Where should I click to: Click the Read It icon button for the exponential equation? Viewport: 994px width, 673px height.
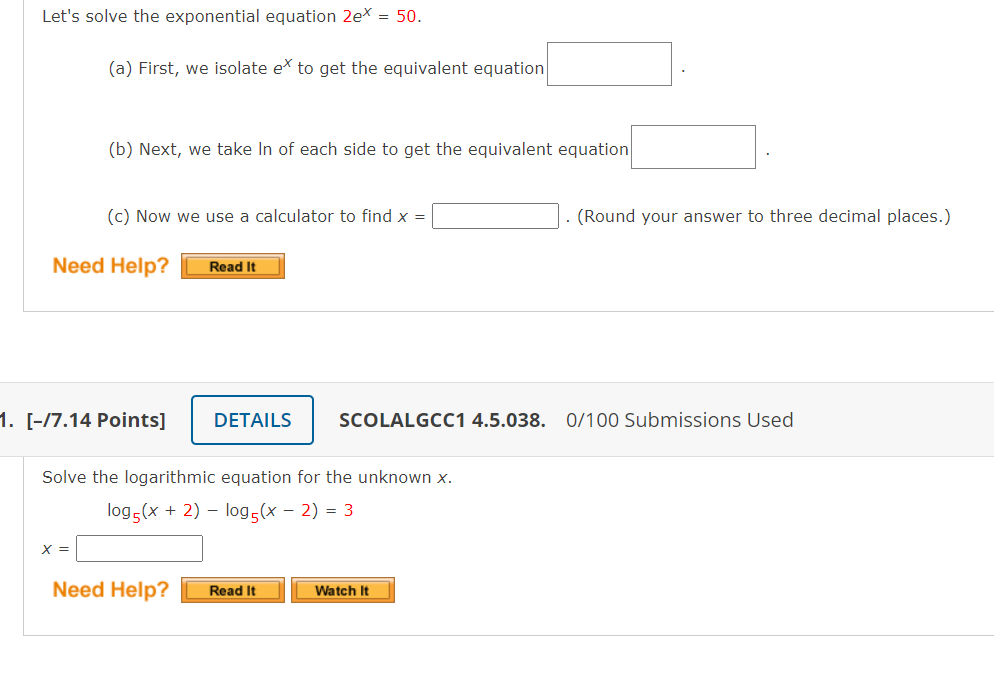coord(232,266)
